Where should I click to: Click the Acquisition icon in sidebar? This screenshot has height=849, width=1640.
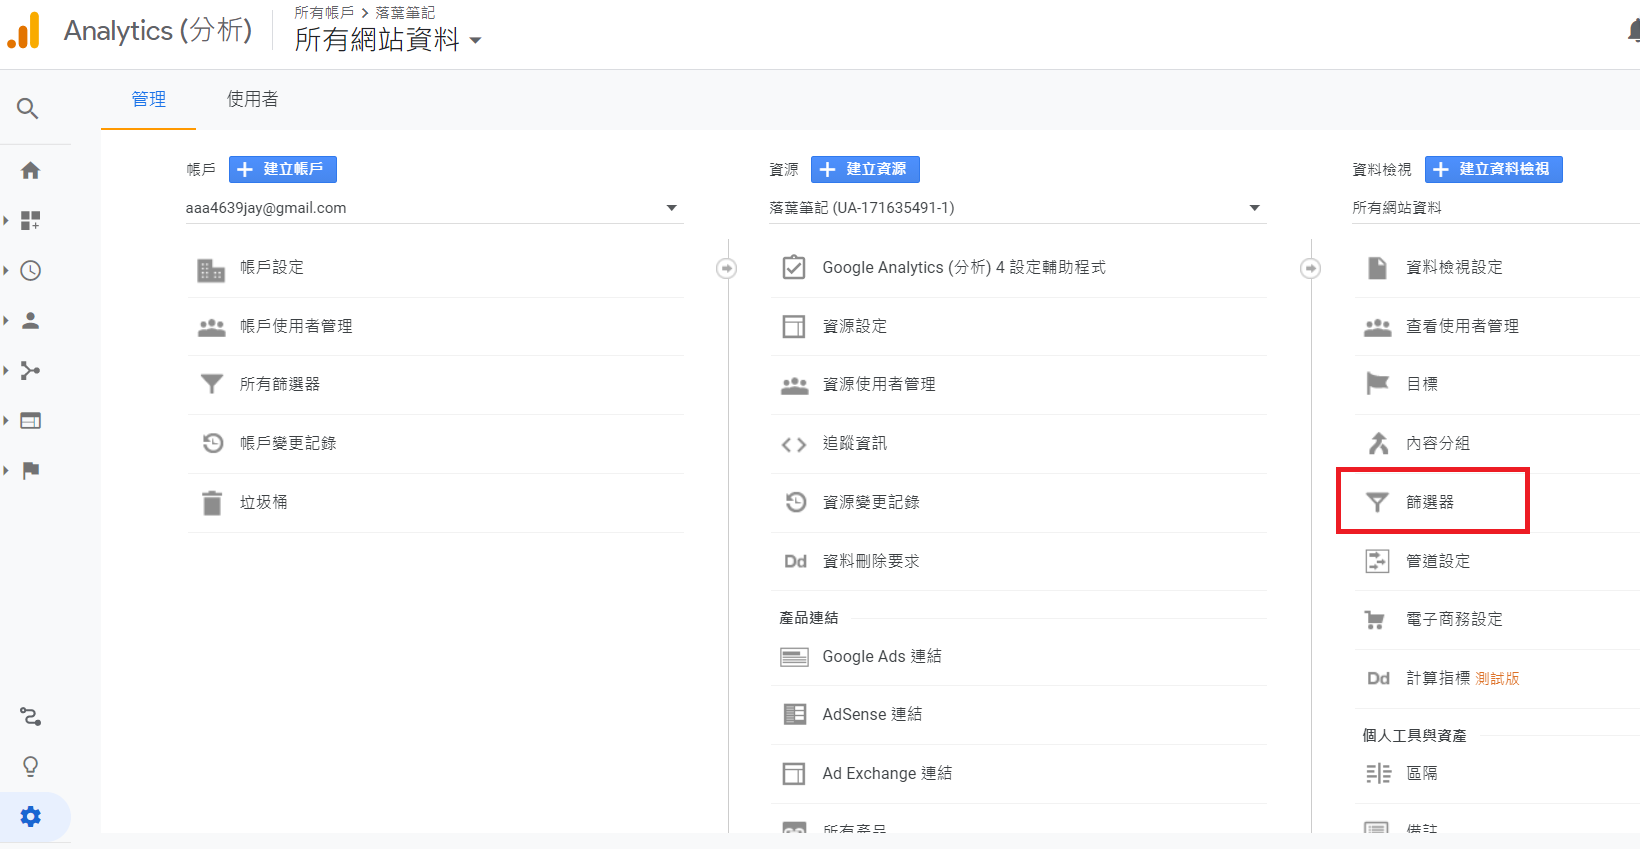click(30, 371)
